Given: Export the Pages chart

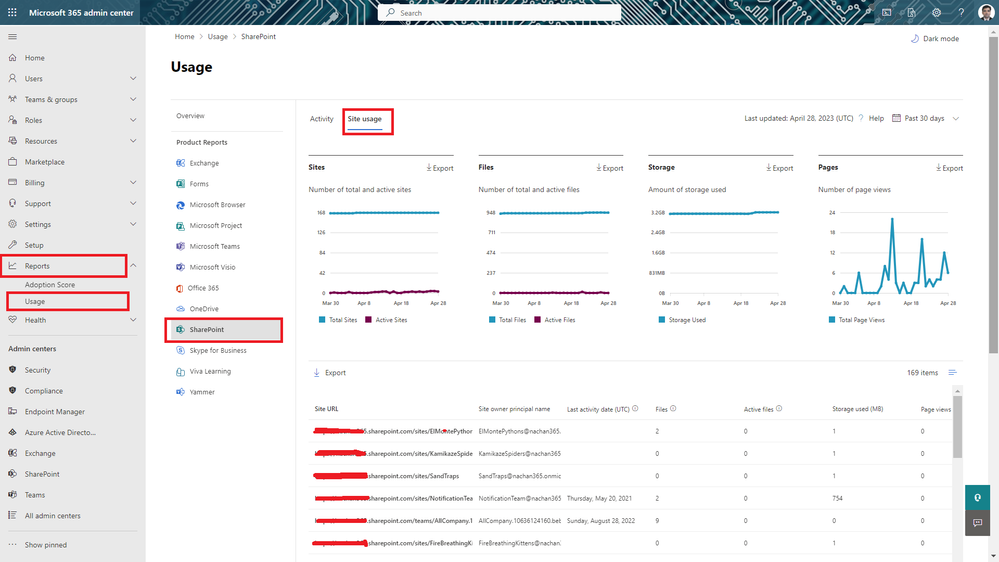Looking at the screenshot, I should point(949,168).
